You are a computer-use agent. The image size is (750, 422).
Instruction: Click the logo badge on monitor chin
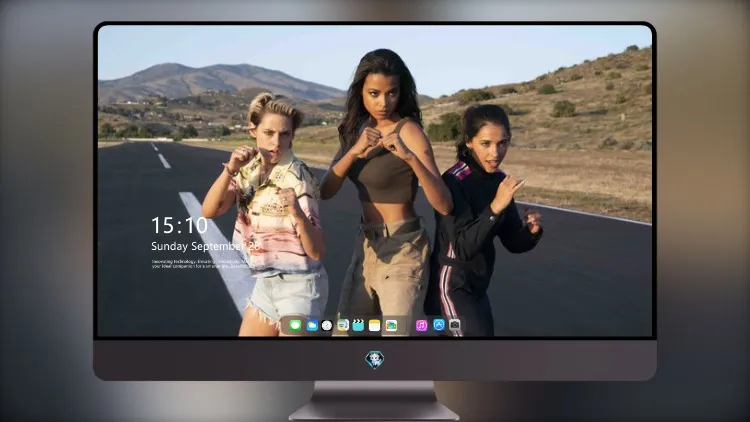coord(375,359)
